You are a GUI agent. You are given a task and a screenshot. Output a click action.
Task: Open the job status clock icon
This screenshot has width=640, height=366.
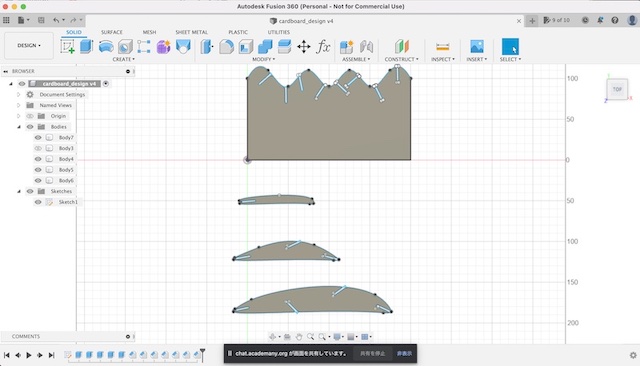(x=585, y=20)
